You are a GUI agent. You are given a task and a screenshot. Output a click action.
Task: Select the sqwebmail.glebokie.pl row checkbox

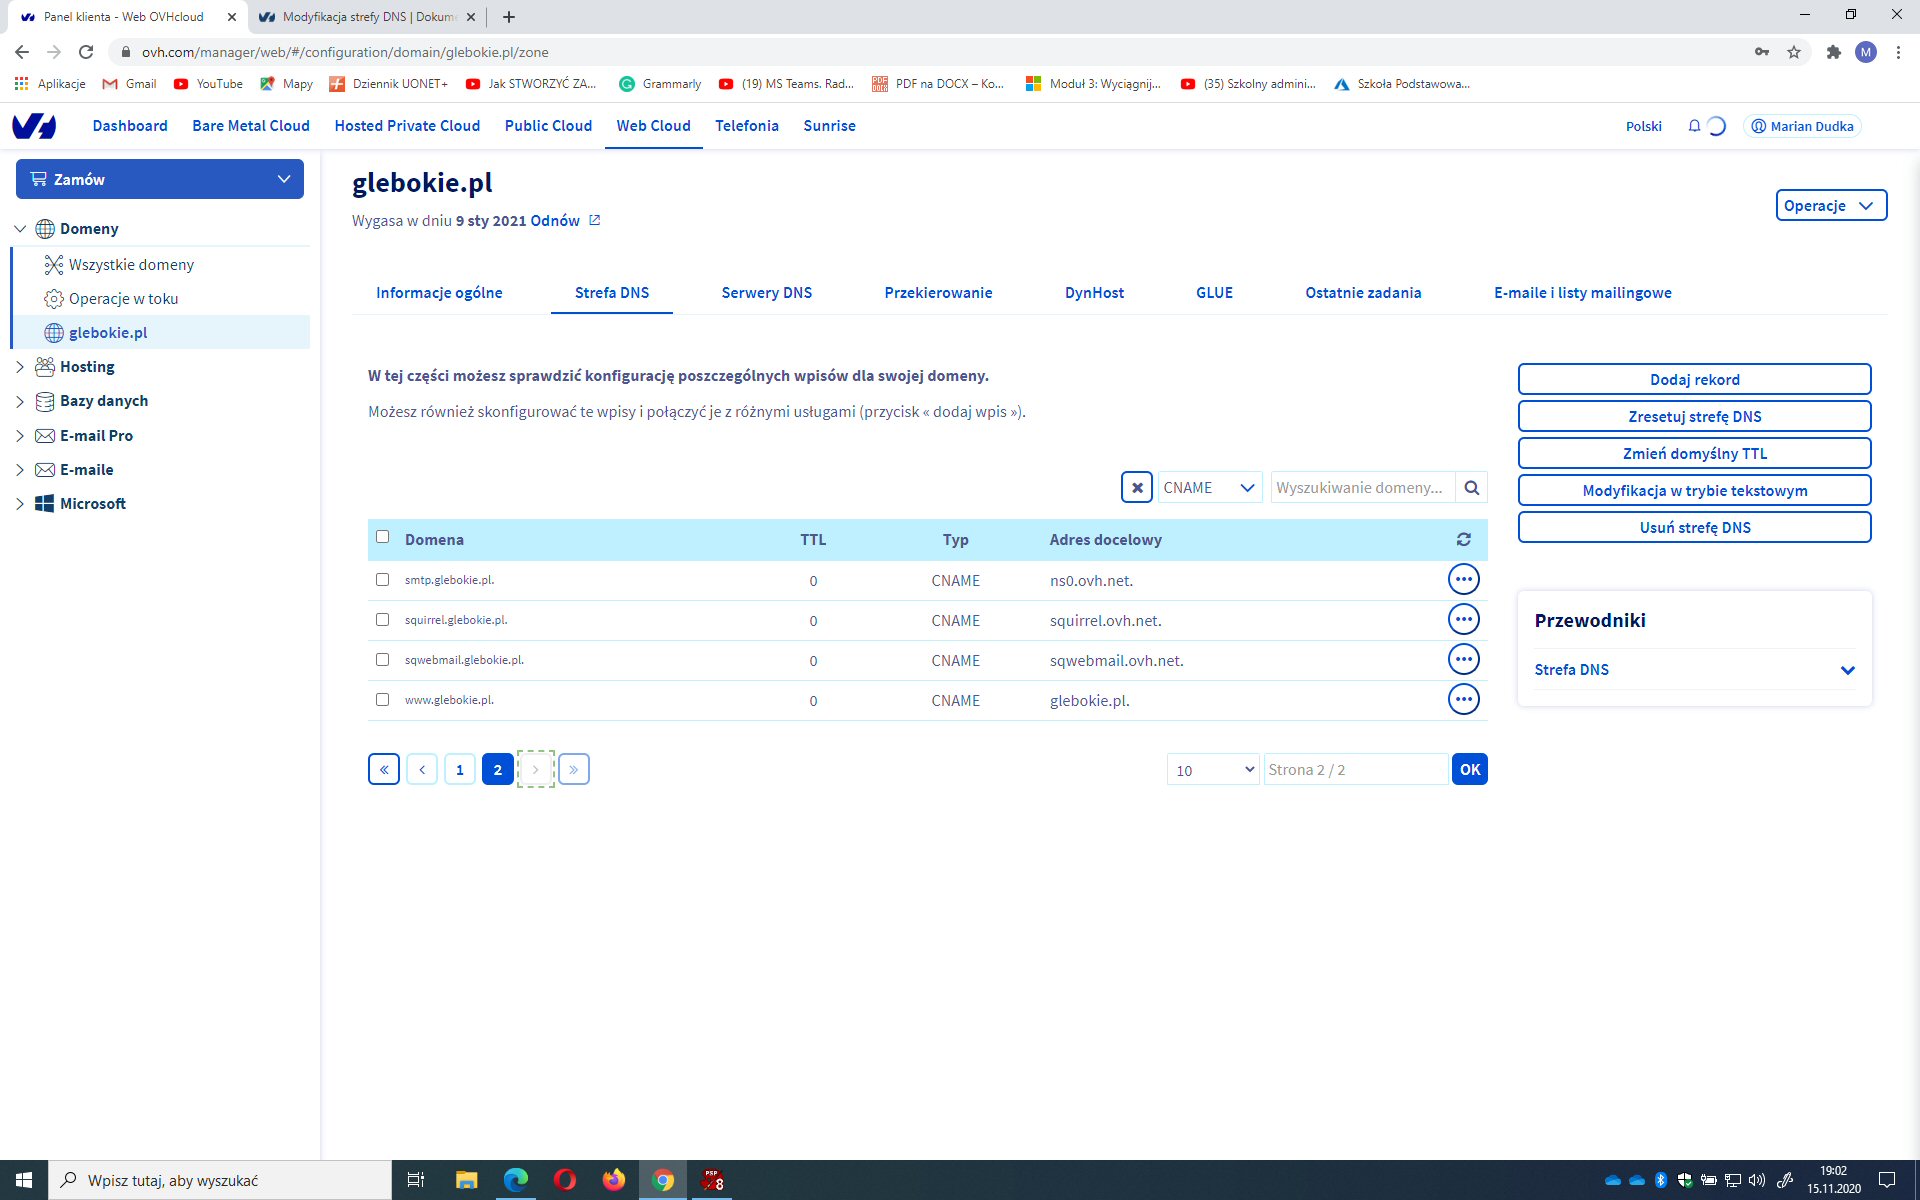382,660
